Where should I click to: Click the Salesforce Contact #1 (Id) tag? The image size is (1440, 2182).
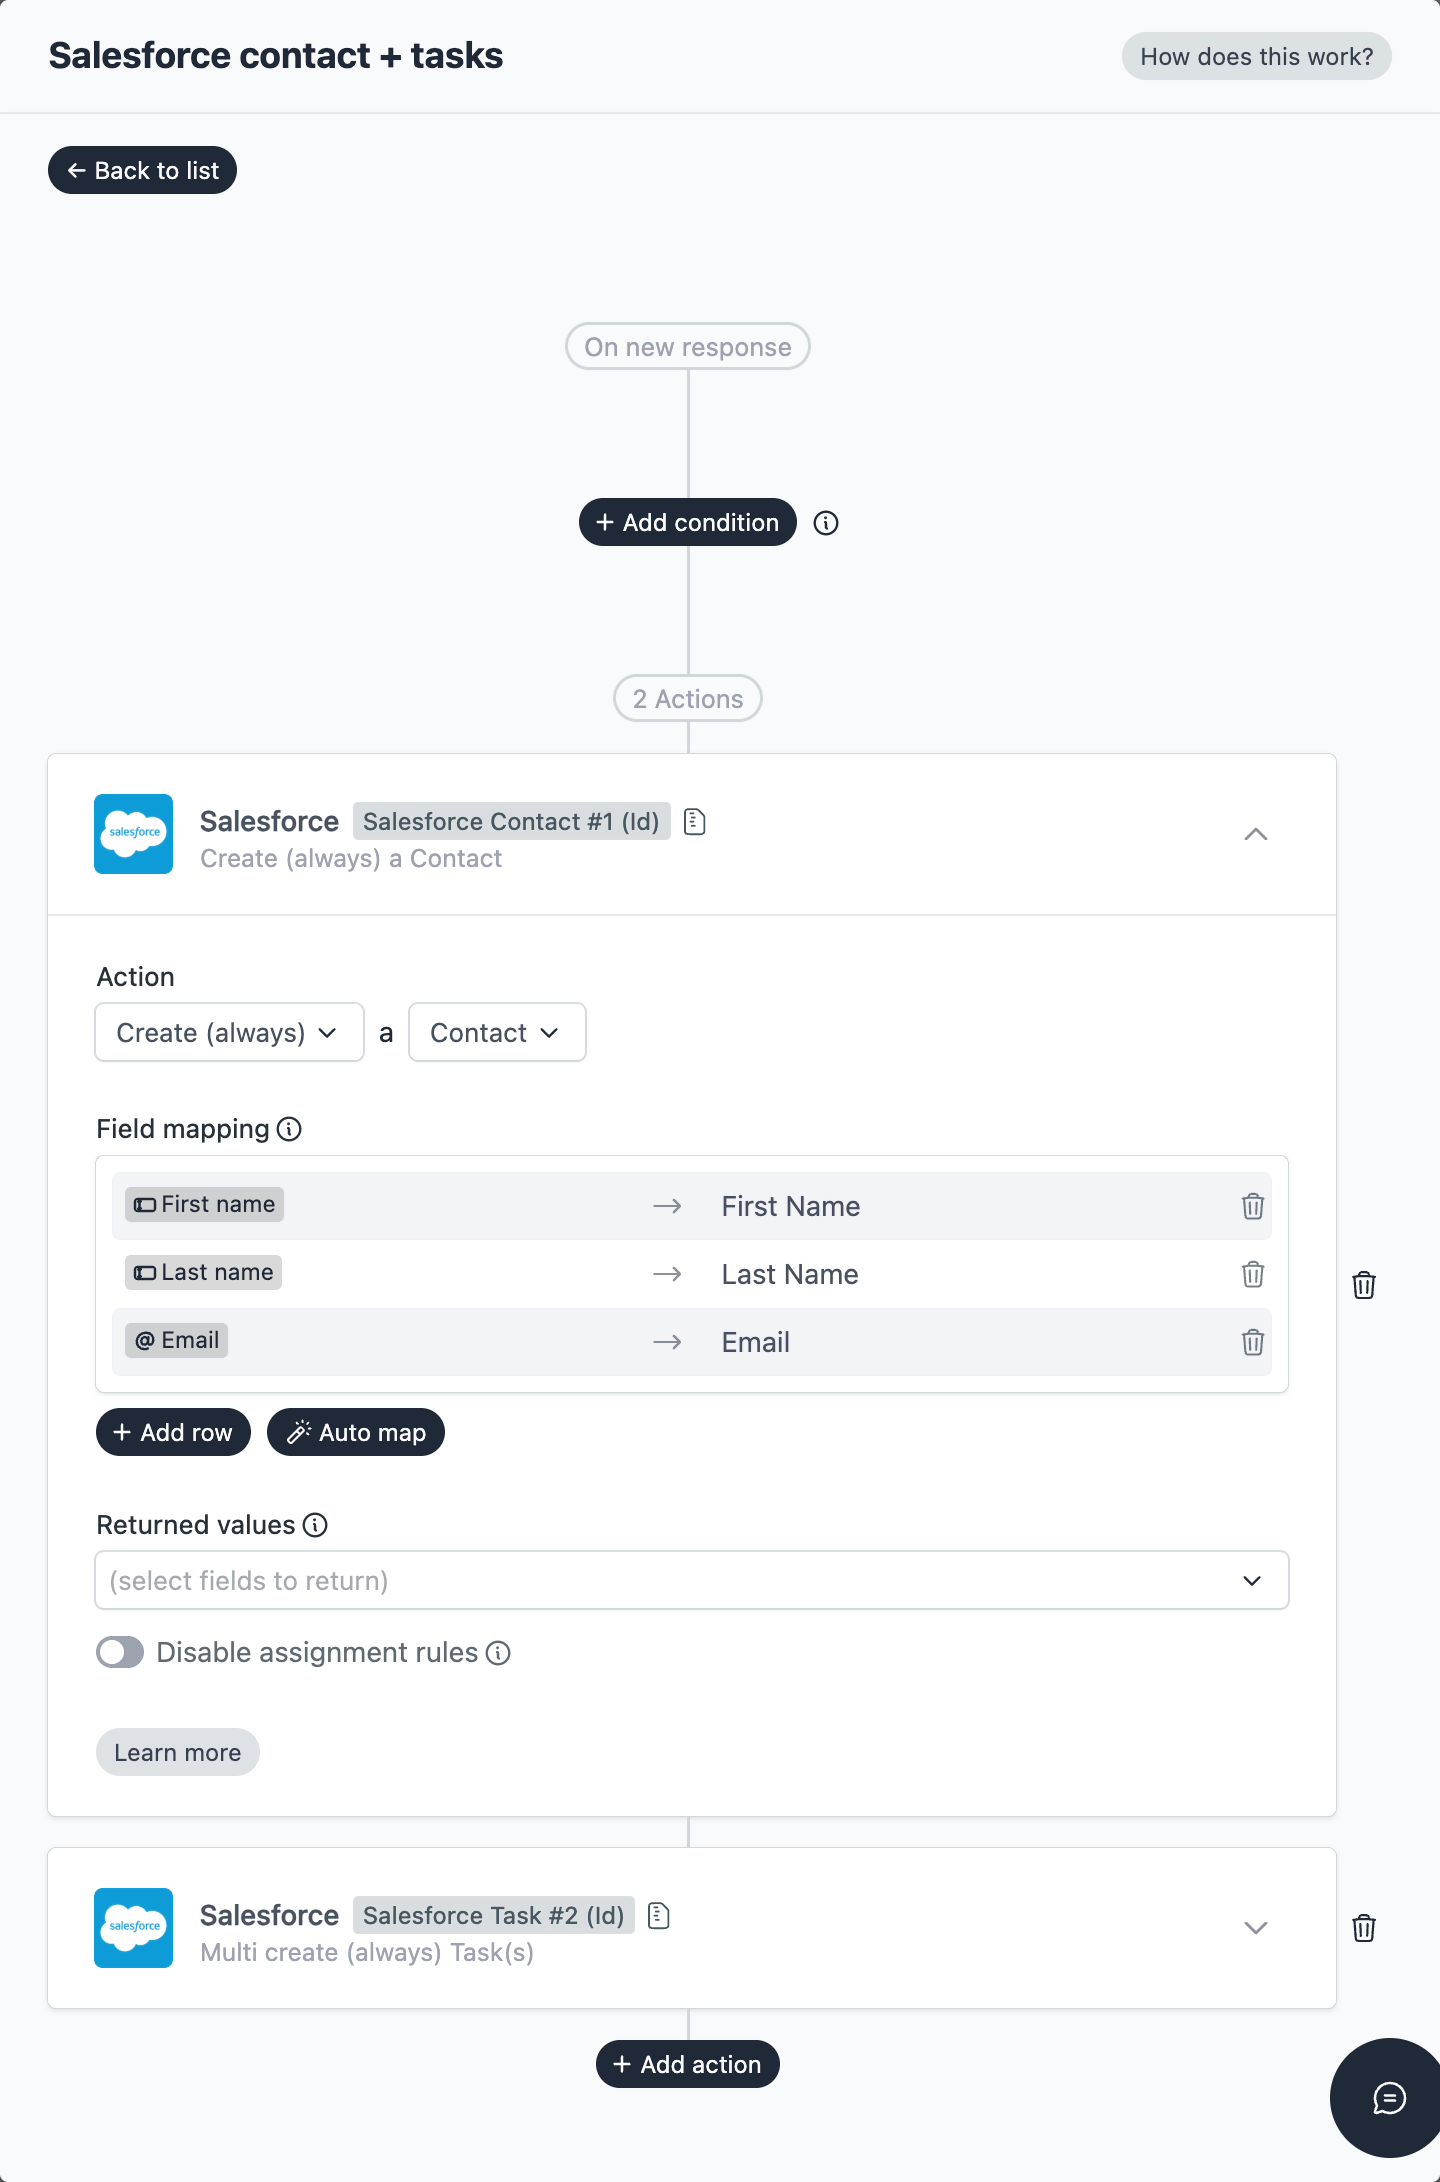[512, 821]
